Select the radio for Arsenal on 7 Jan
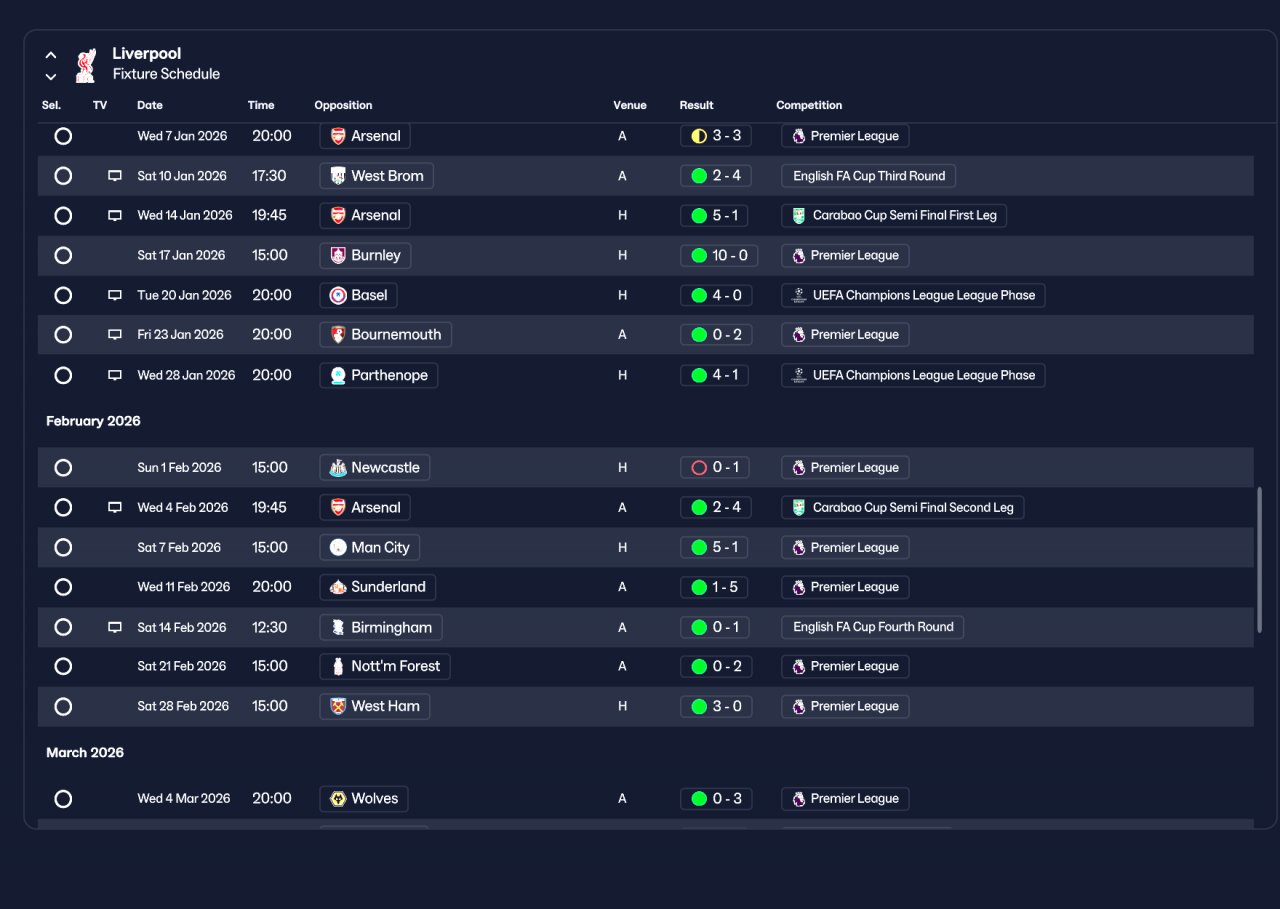The width and height of the screenshot is (1280, 909). (x=63, y=136)
